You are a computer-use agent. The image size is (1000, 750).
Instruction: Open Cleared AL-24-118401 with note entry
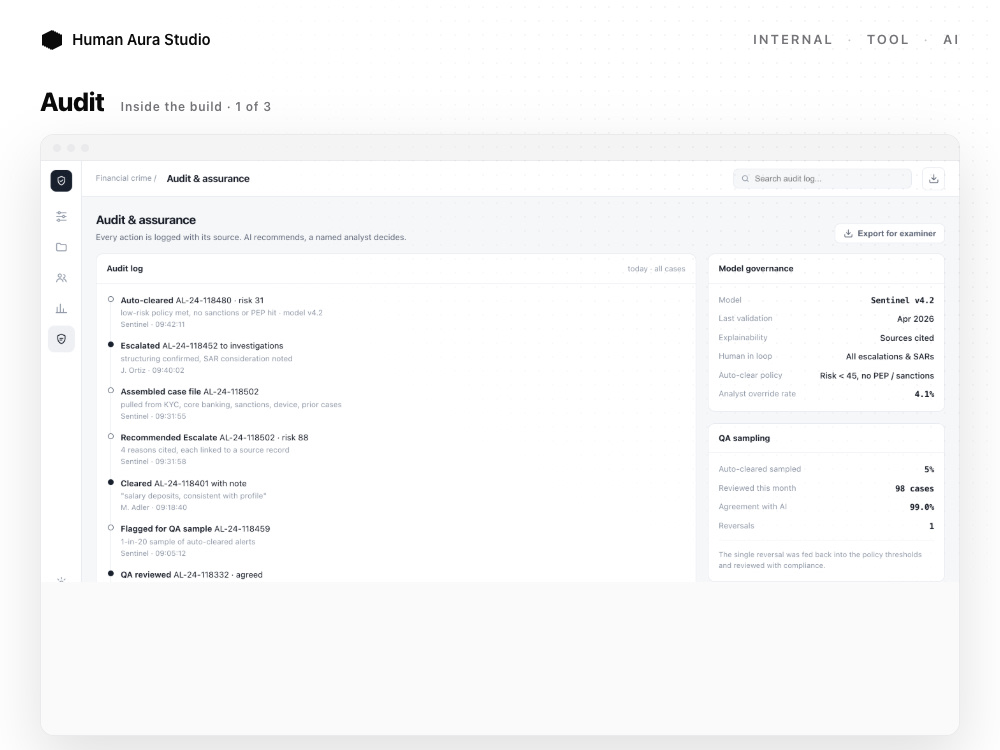pos(193,495)
